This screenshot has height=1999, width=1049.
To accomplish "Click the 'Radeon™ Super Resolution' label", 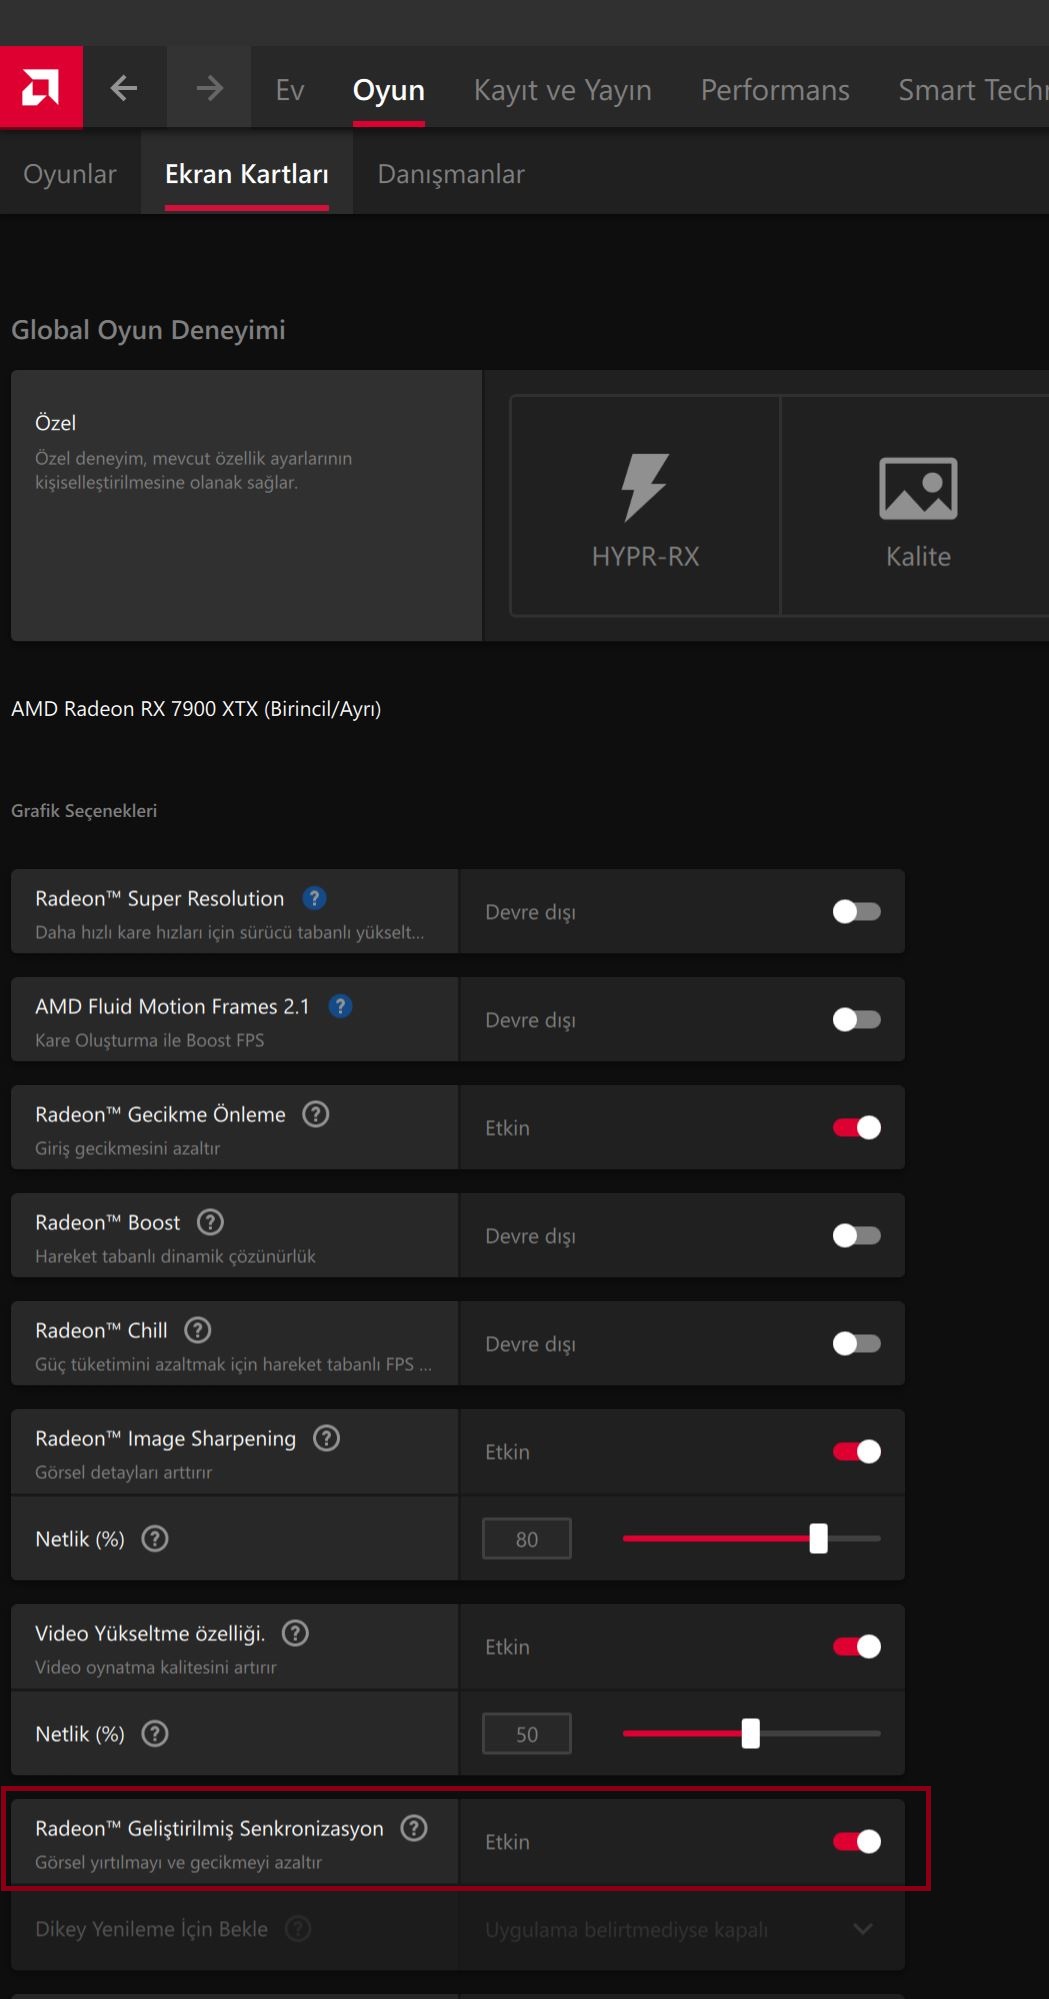I will click(160, 899).
